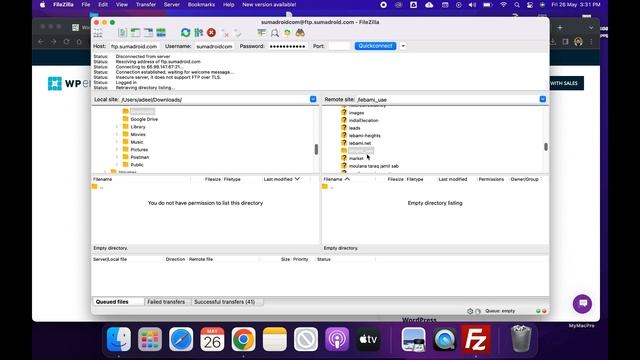640x360 pixels.
Task: Open the purple chat bubble in browser
Action: [x=582, y=304]
